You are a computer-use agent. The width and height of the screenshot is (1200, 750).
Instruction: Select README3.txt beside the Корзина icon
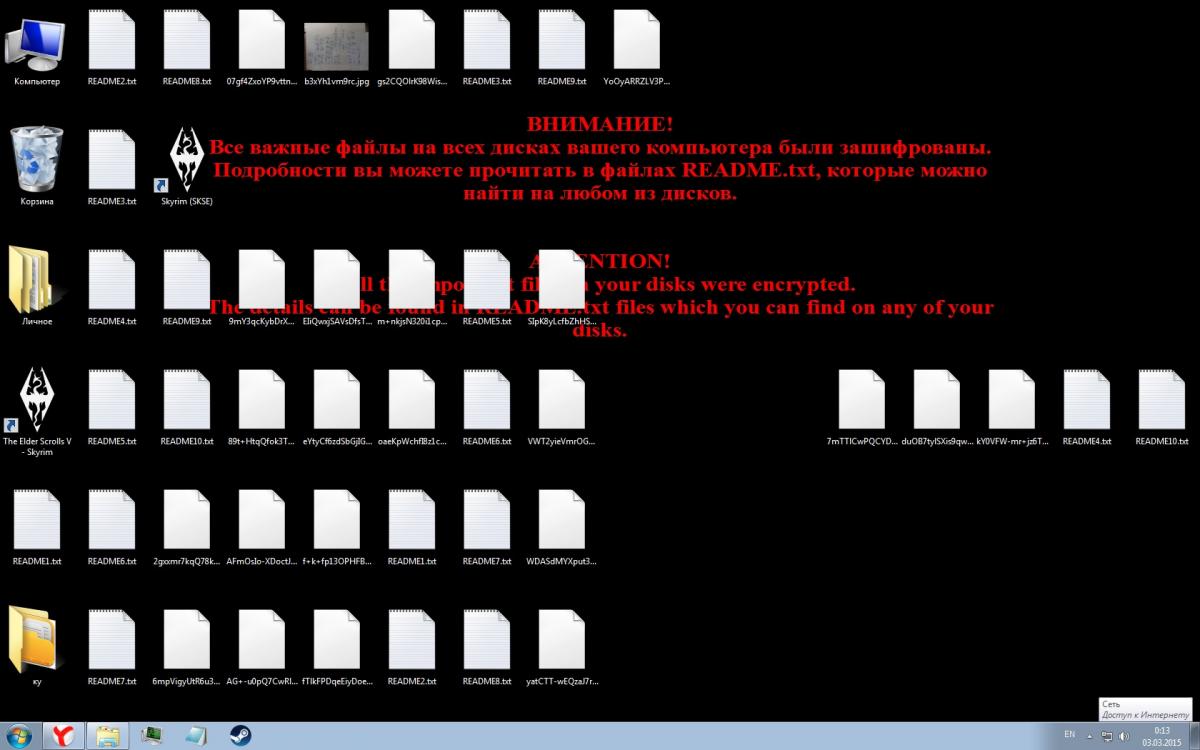click(x=111, y=167)
